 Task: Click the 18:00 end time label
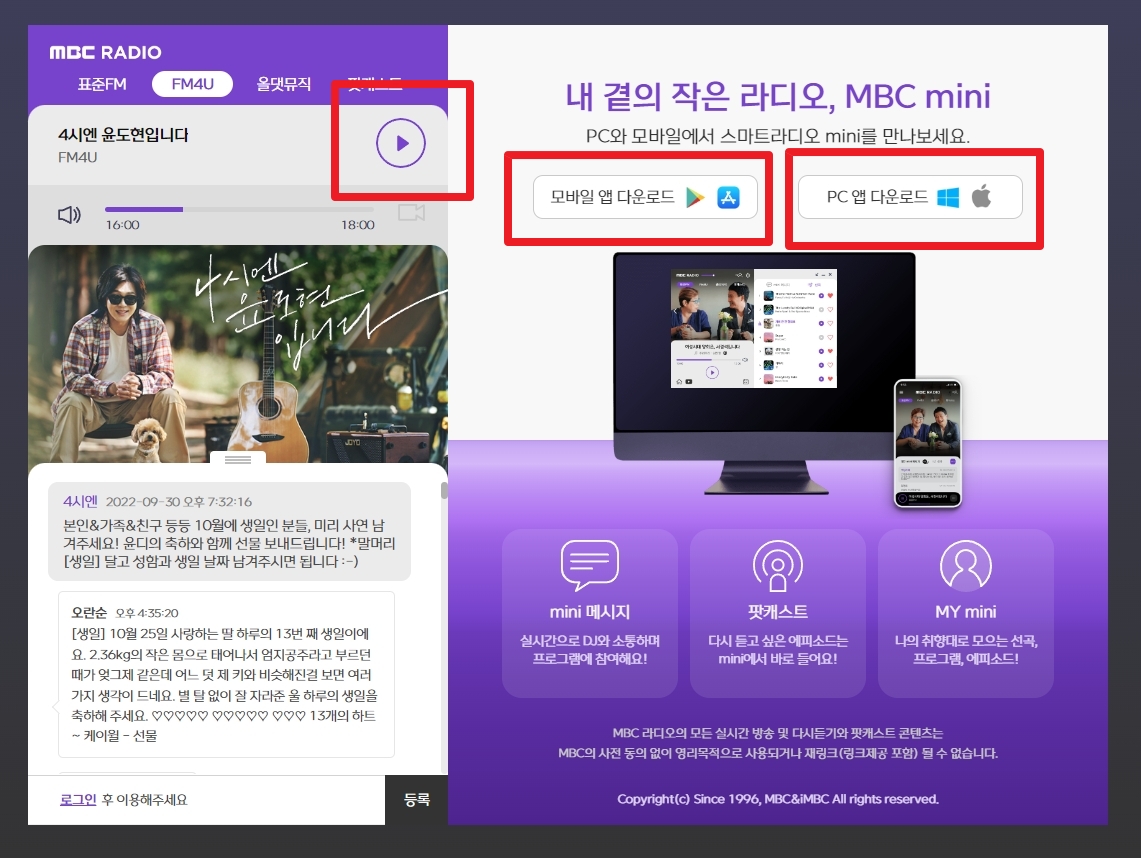tap(358, 225)
